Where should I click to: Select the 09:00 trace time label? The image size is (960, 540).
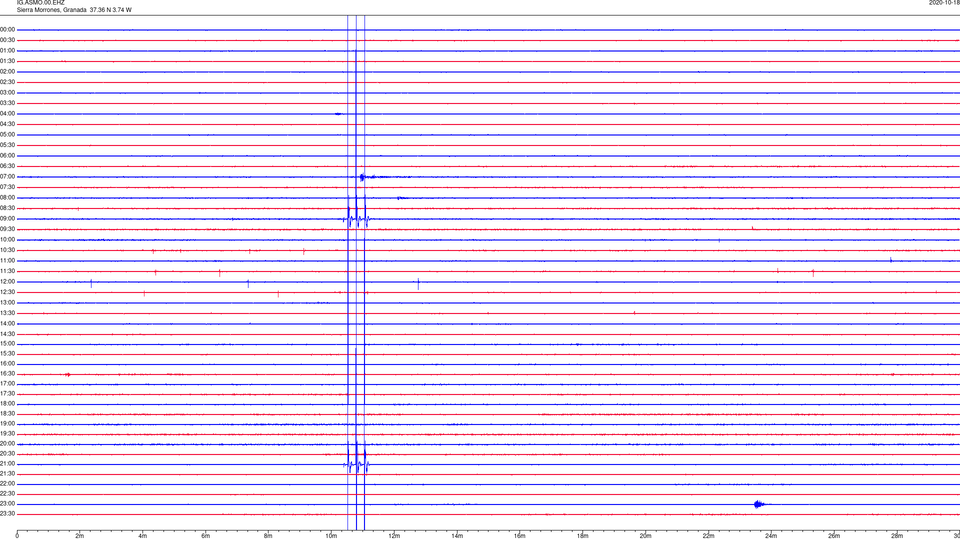(x=8, y=219)
